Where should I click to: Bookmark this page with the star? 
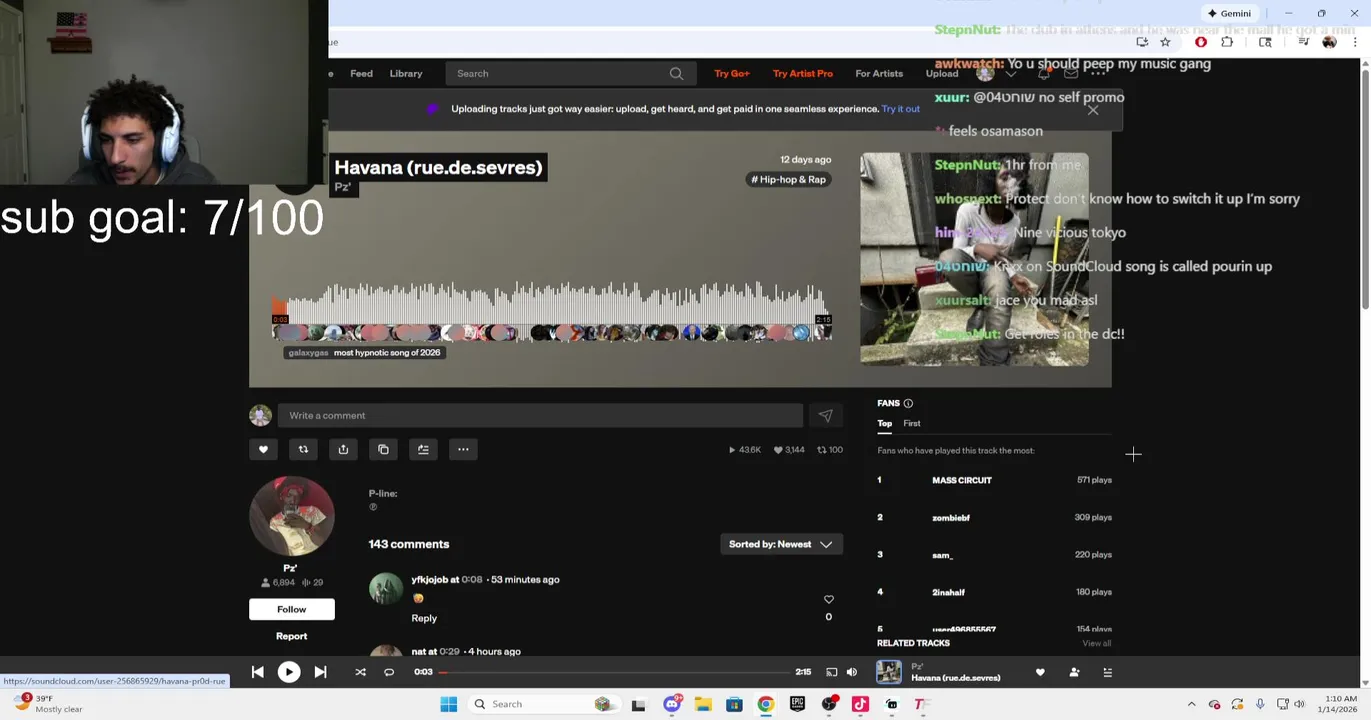pos(1165,42)
